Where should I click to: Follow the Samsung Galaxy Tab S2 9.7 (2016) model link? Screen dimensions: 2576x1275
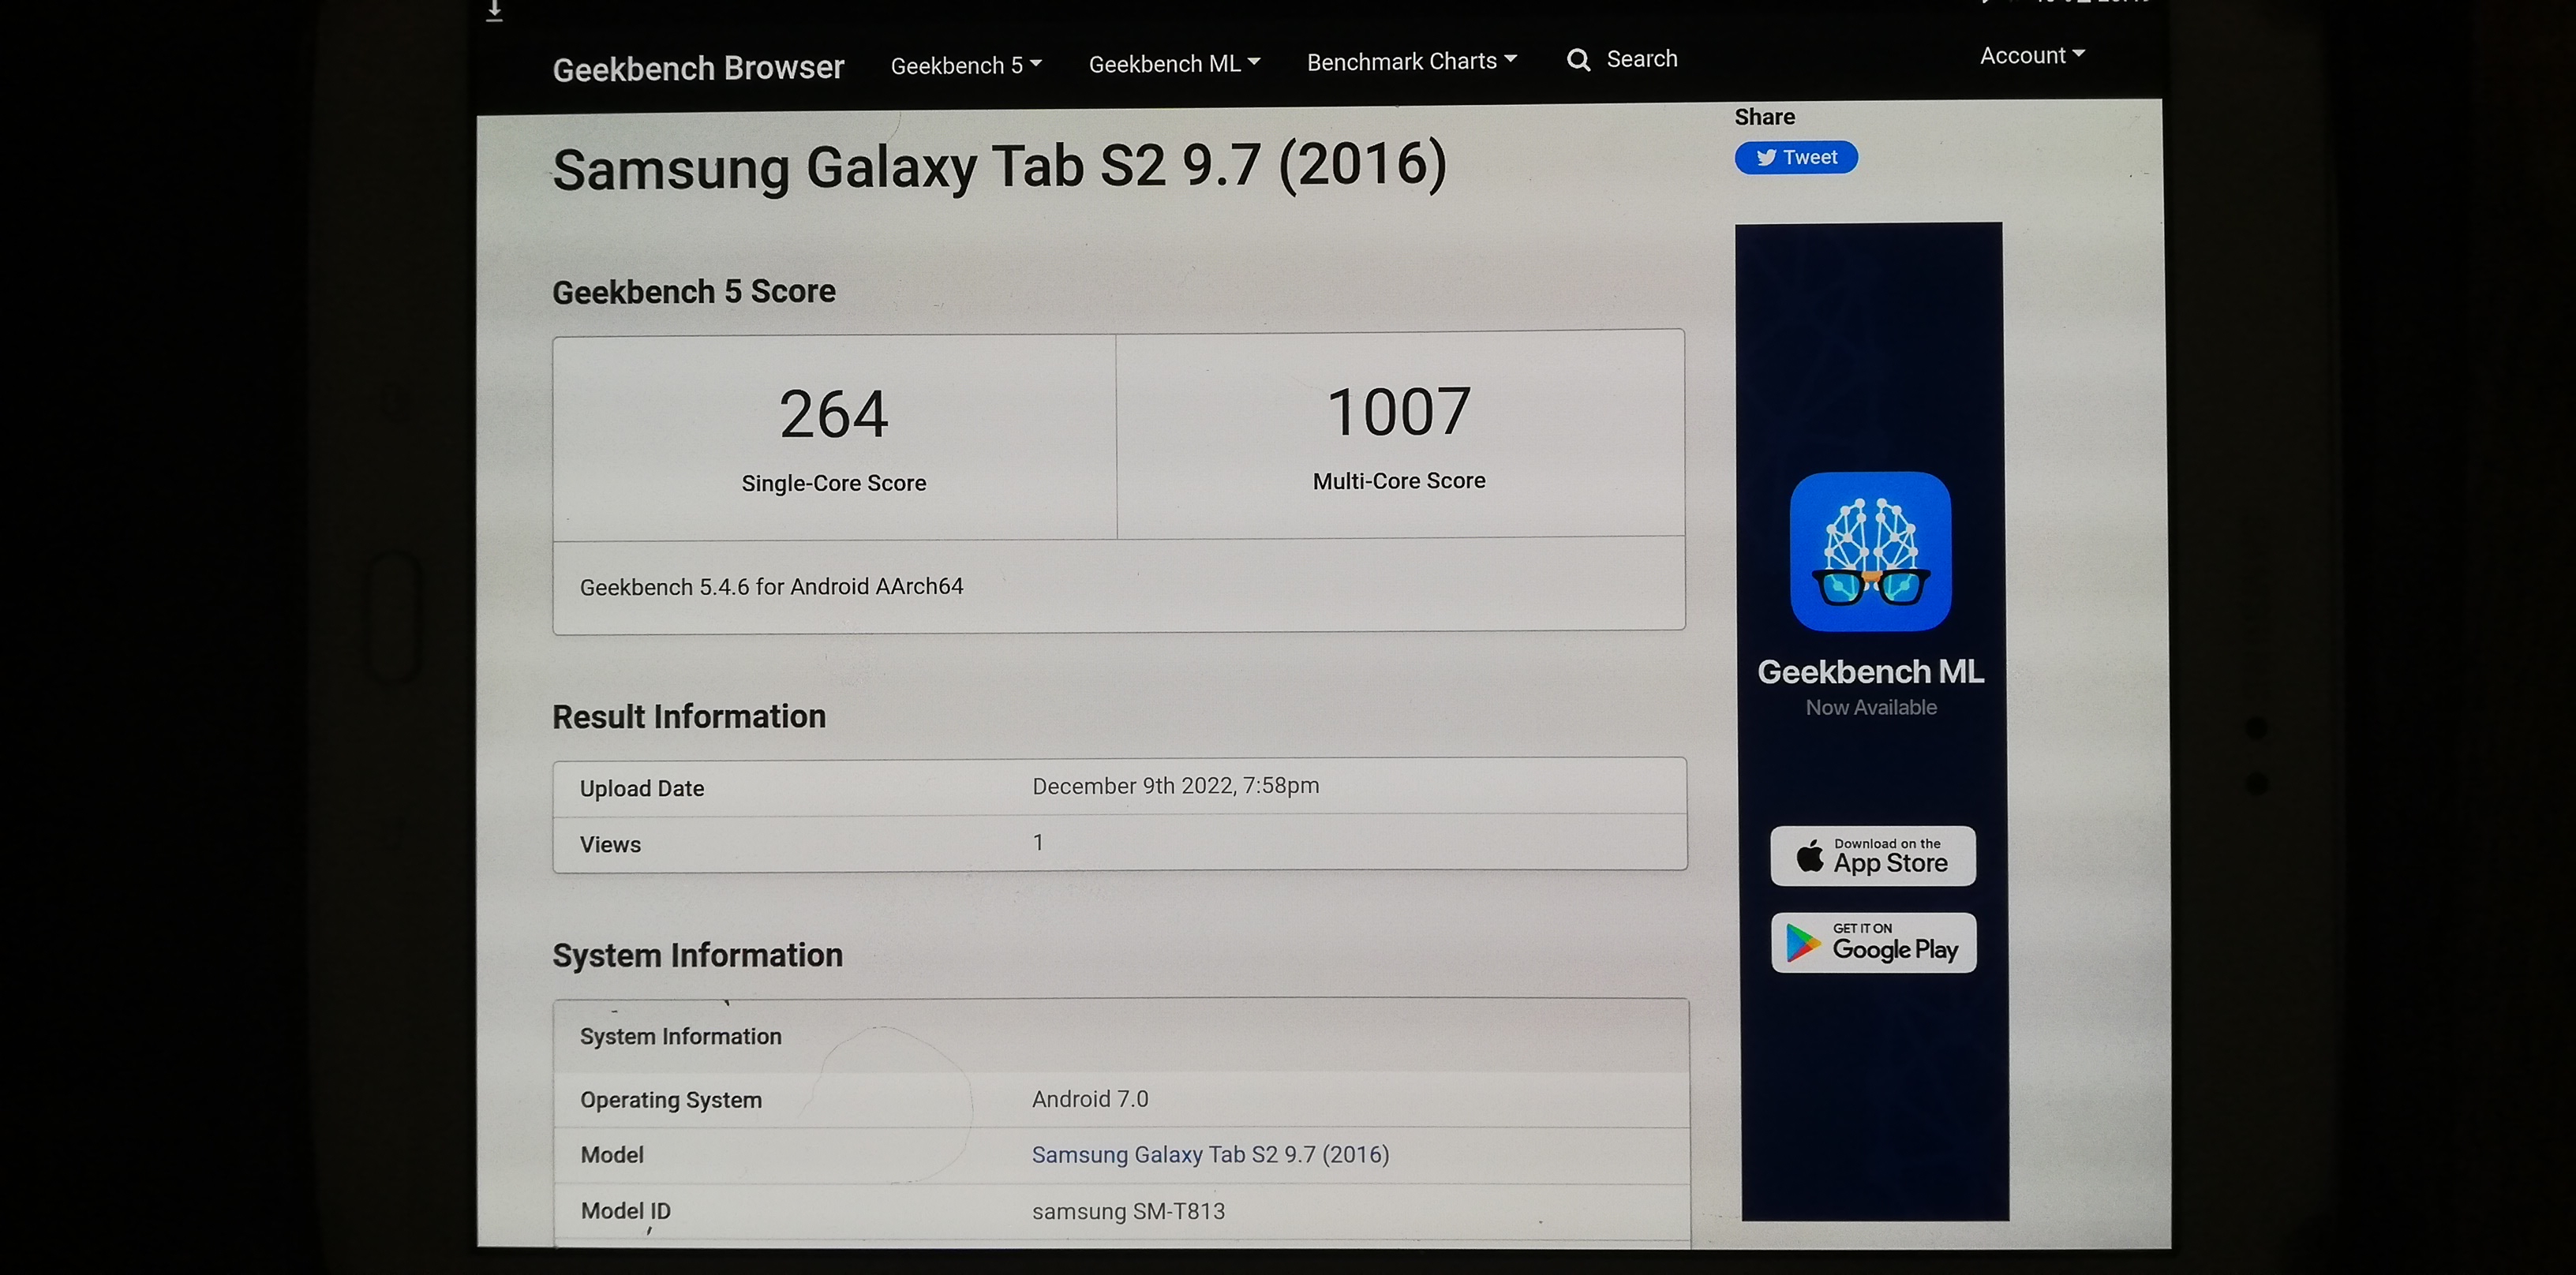[1210, 1154]
